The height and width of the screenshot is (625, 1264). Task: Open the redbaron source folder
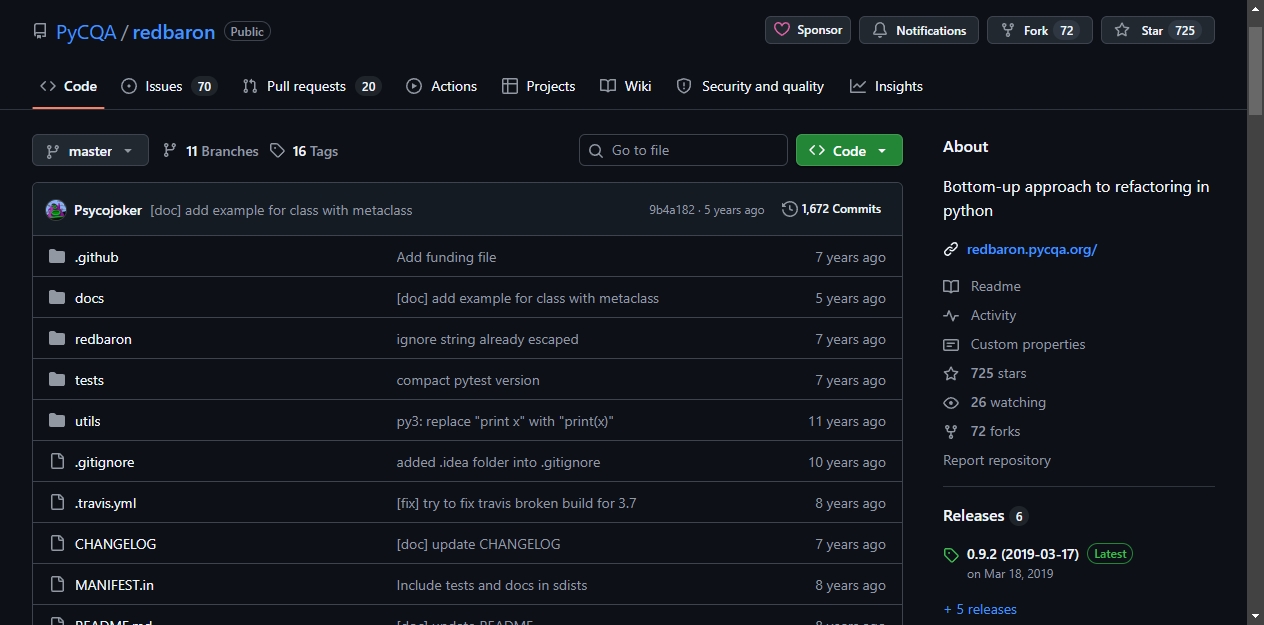pyautogui.click(x=103, y=339)
